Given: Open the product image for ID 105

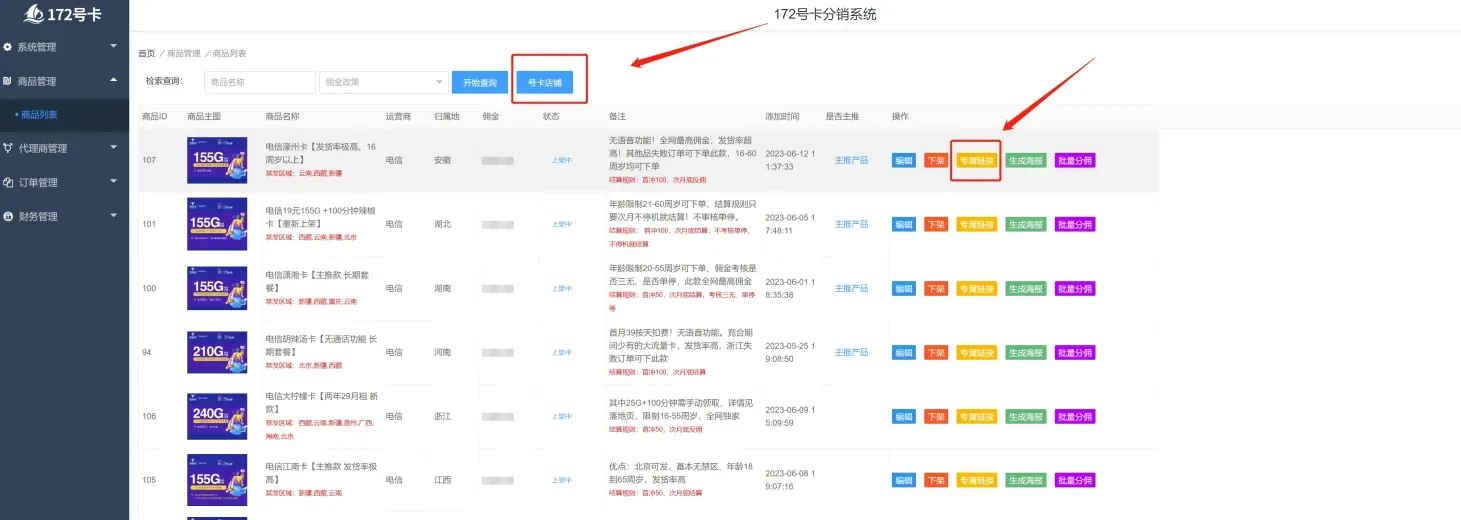Looking at the screenshot, I should [x=217, y=480].
